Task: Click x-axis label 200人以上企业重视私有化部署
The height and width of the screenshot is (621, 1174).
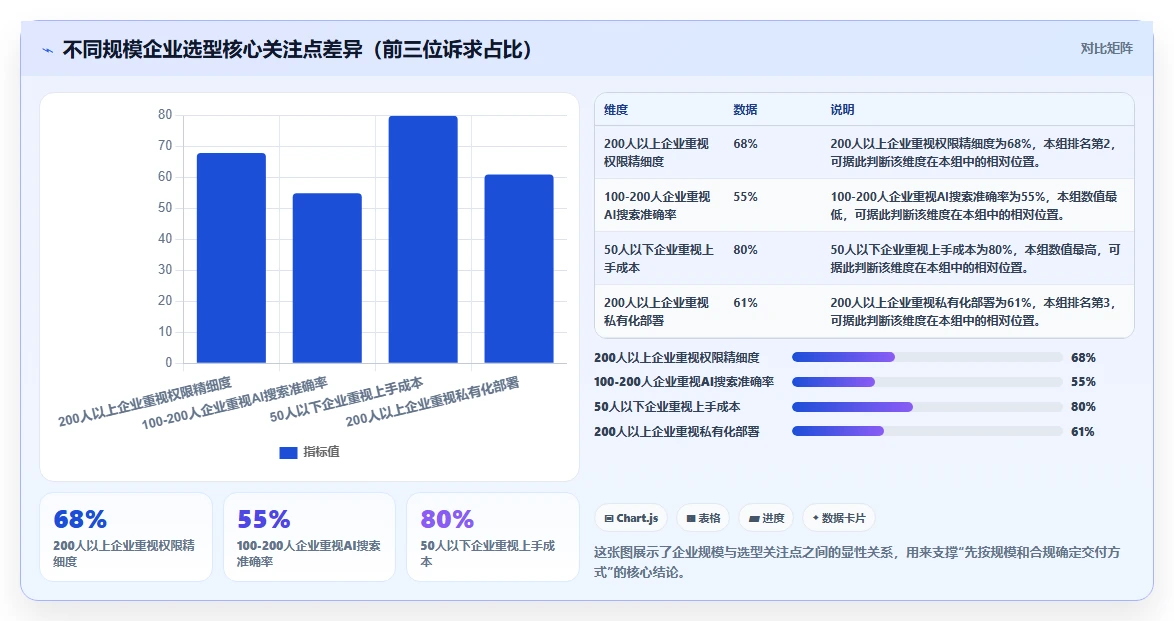Action: pos(433,402)
